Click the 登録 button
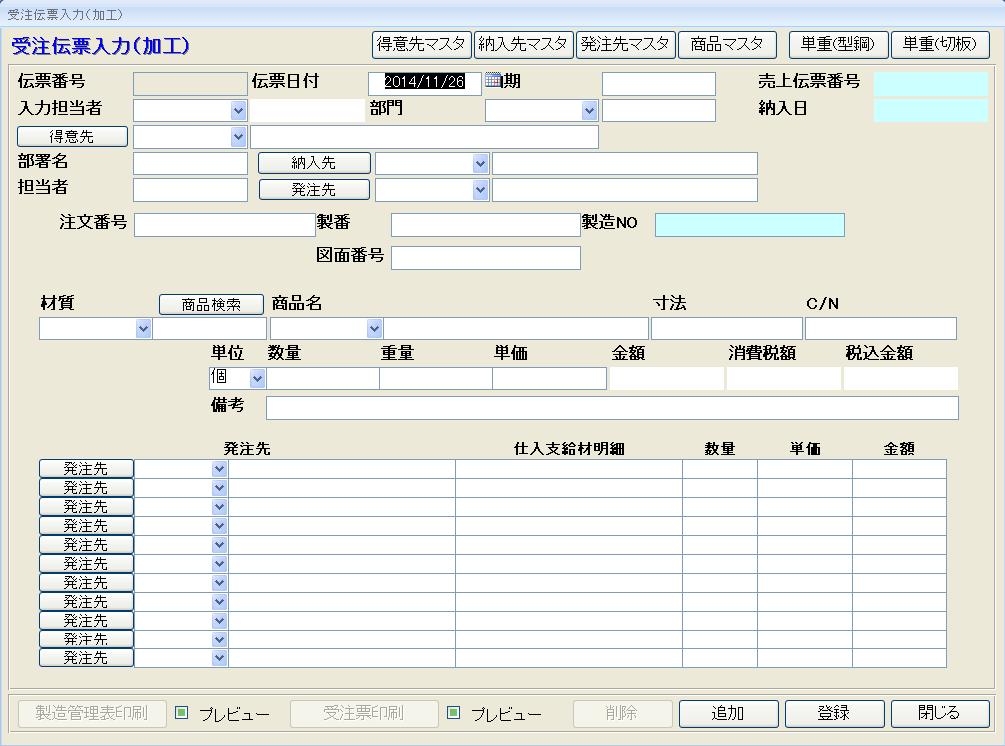The width and height of the screenshot is (1005, 746). pyautogui.click(x=834, y=713)
